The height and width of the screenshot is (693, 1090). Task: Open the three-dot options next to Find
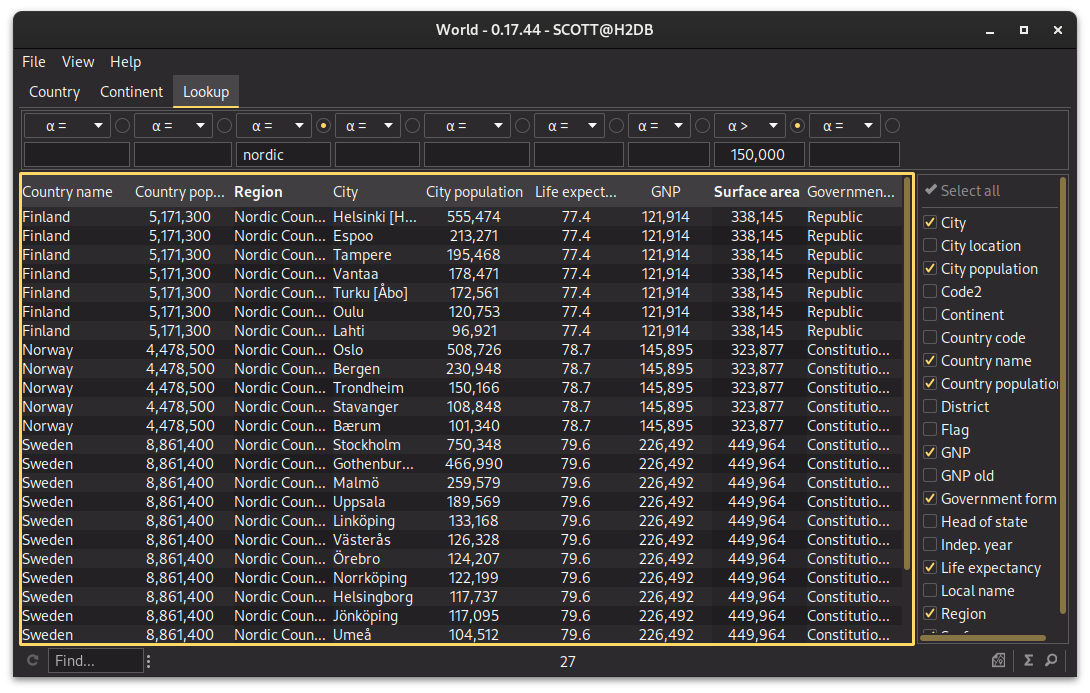click(149, 661)
